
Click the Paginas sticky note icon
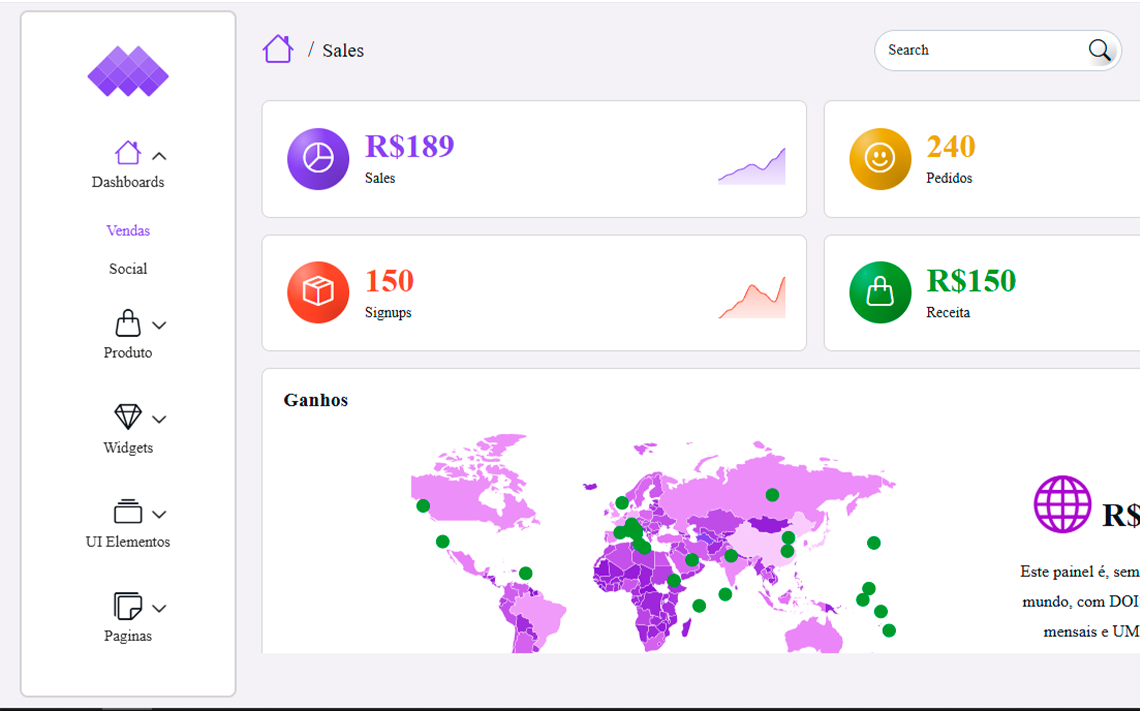[128, 605]
